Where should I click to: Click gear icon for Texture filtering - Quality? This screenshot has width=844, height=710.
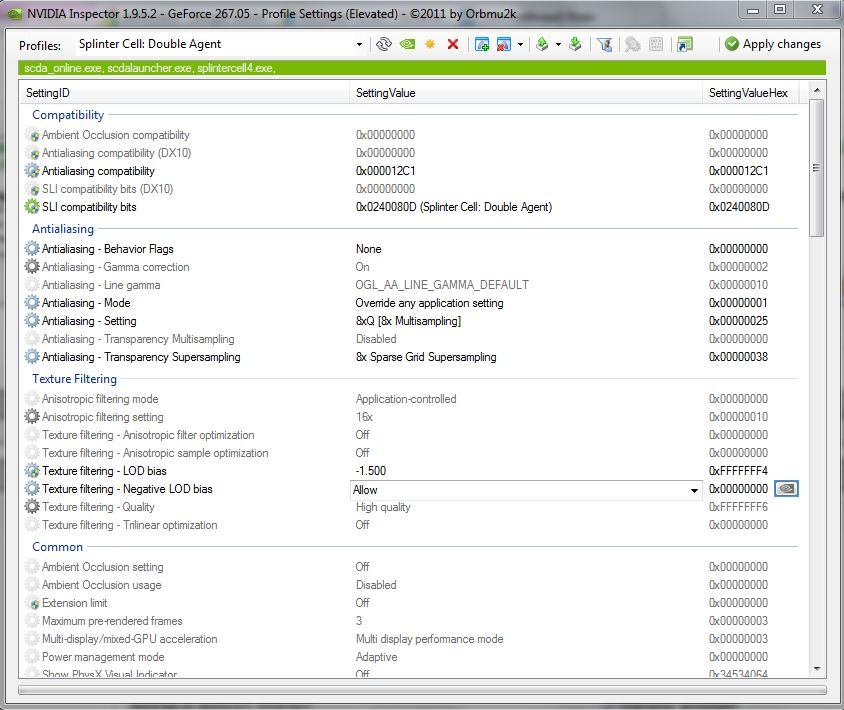click(x=32, y=507)
